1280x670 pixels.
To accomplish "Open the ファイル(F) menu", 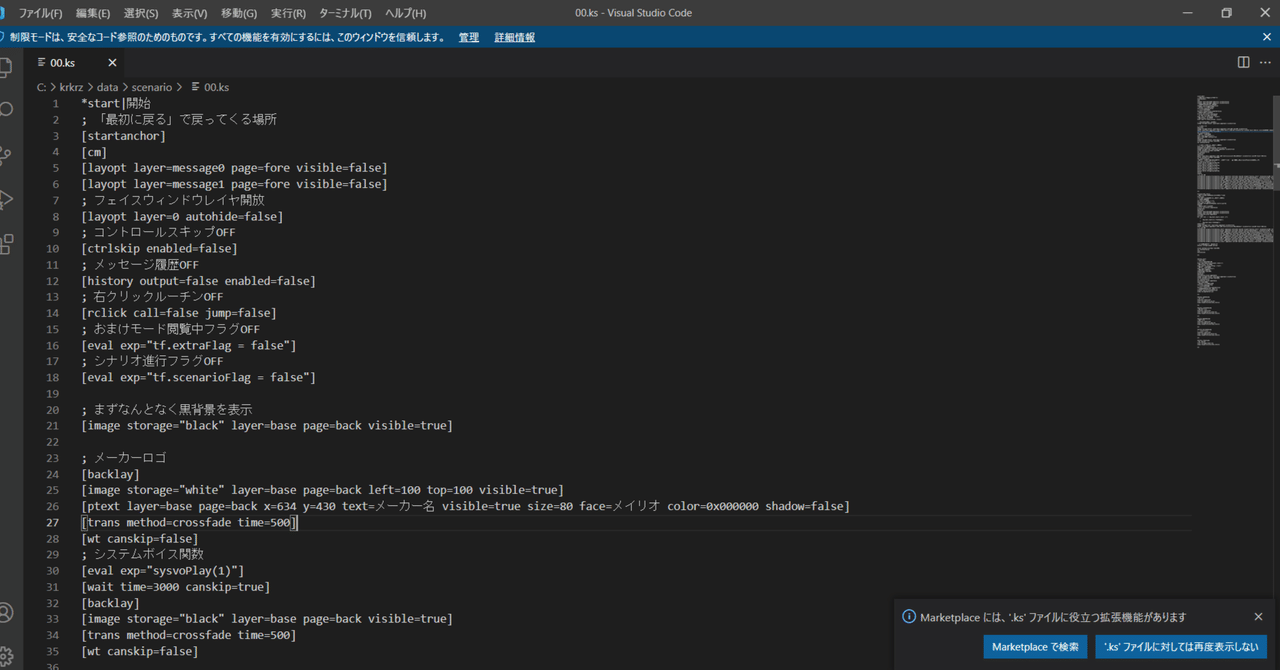I will [x=40, y=13].
